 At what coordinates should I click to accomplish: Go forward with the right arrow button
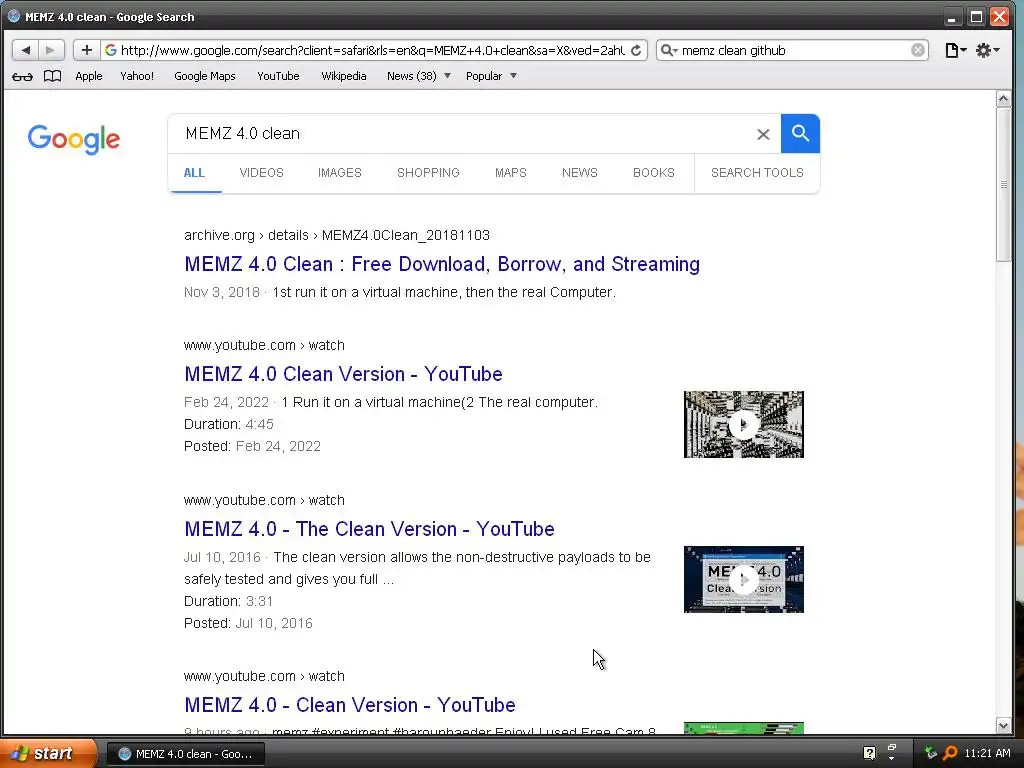pyautogui.click(x=51, y=50)
